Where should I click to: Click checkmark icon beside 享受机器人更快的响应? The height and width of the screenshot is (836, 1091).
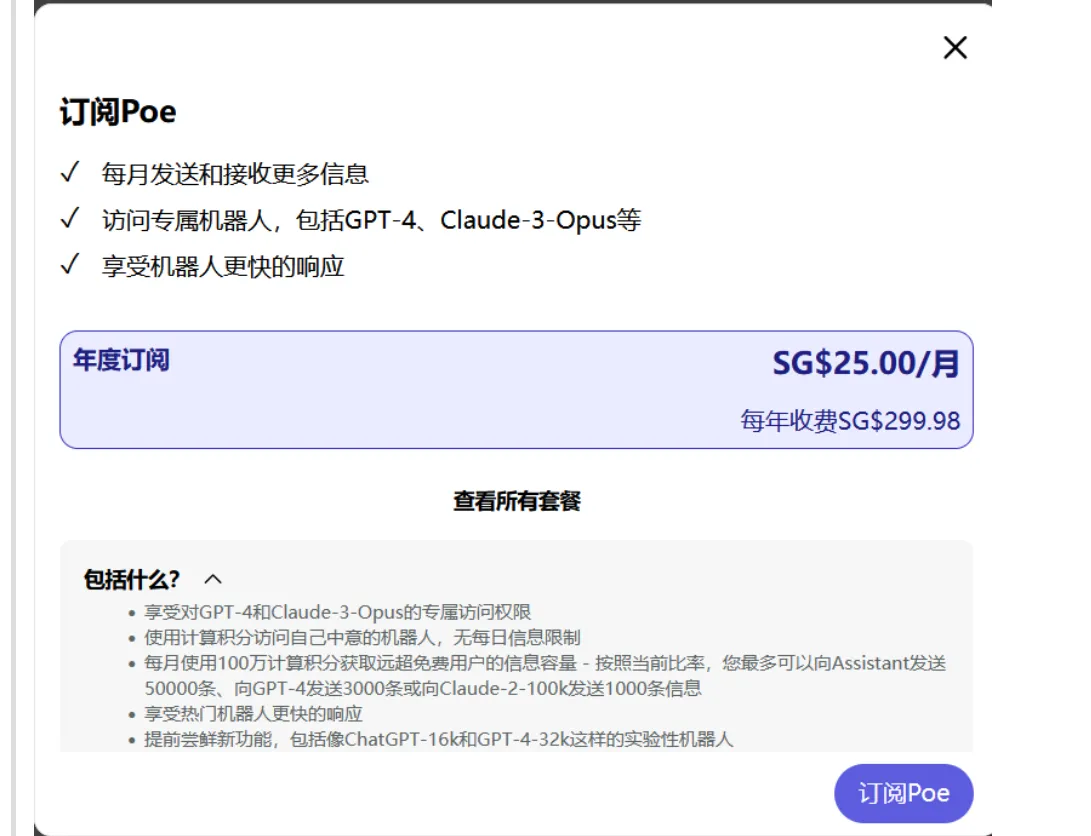tap(70, 266)
